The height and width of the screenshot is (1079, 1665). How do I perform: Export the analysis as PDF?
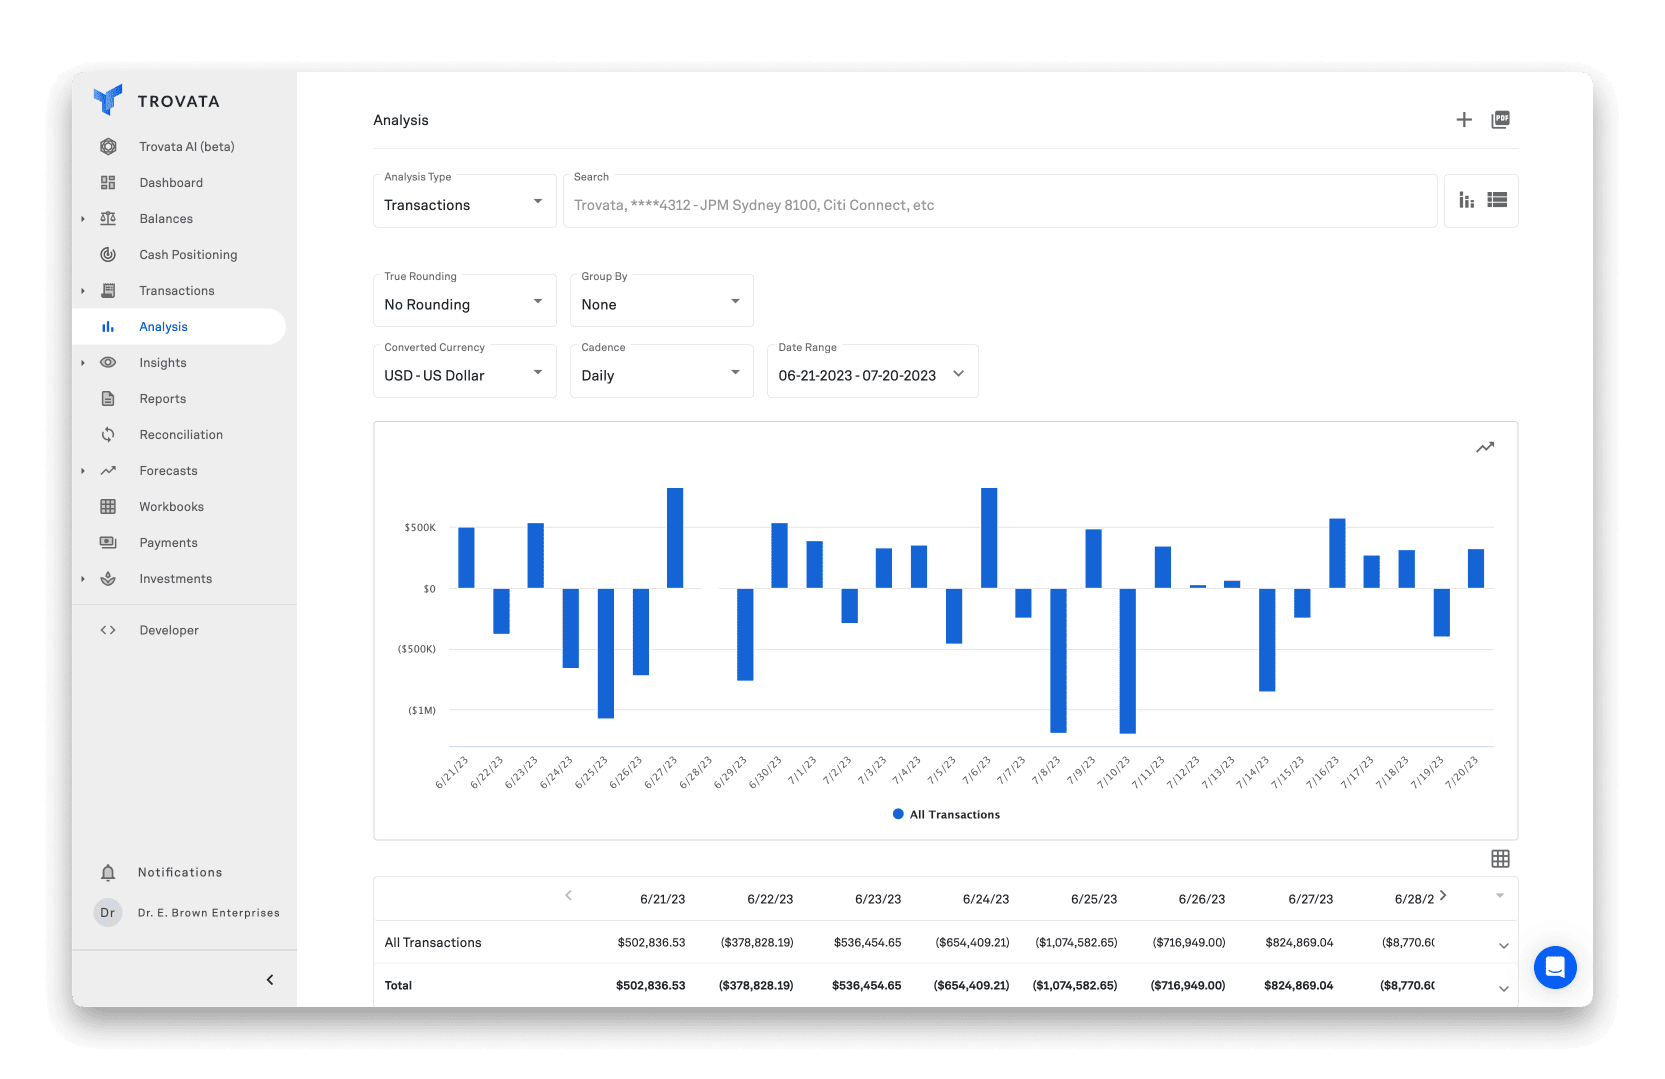click(1500, 120)
